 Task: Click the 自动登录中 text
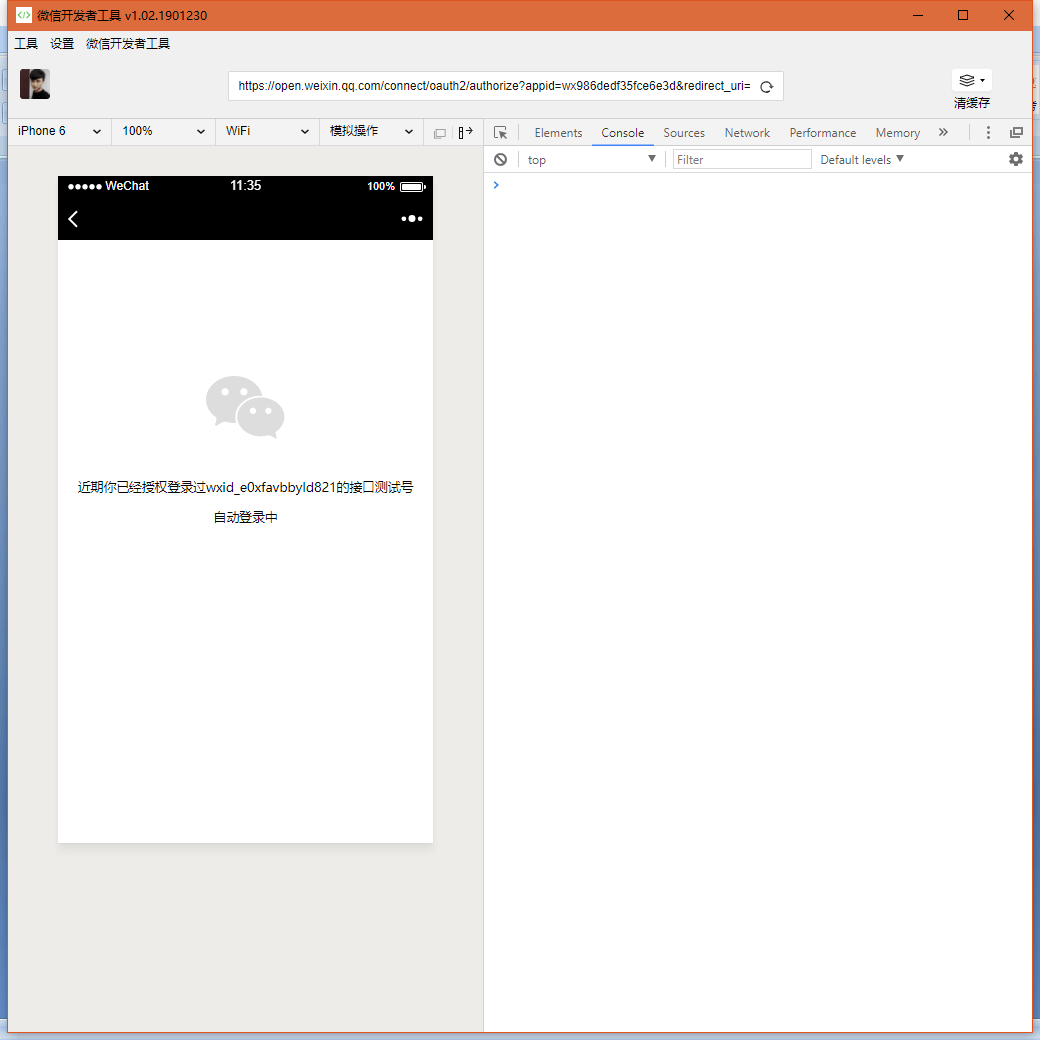click(x=245, y=517)
